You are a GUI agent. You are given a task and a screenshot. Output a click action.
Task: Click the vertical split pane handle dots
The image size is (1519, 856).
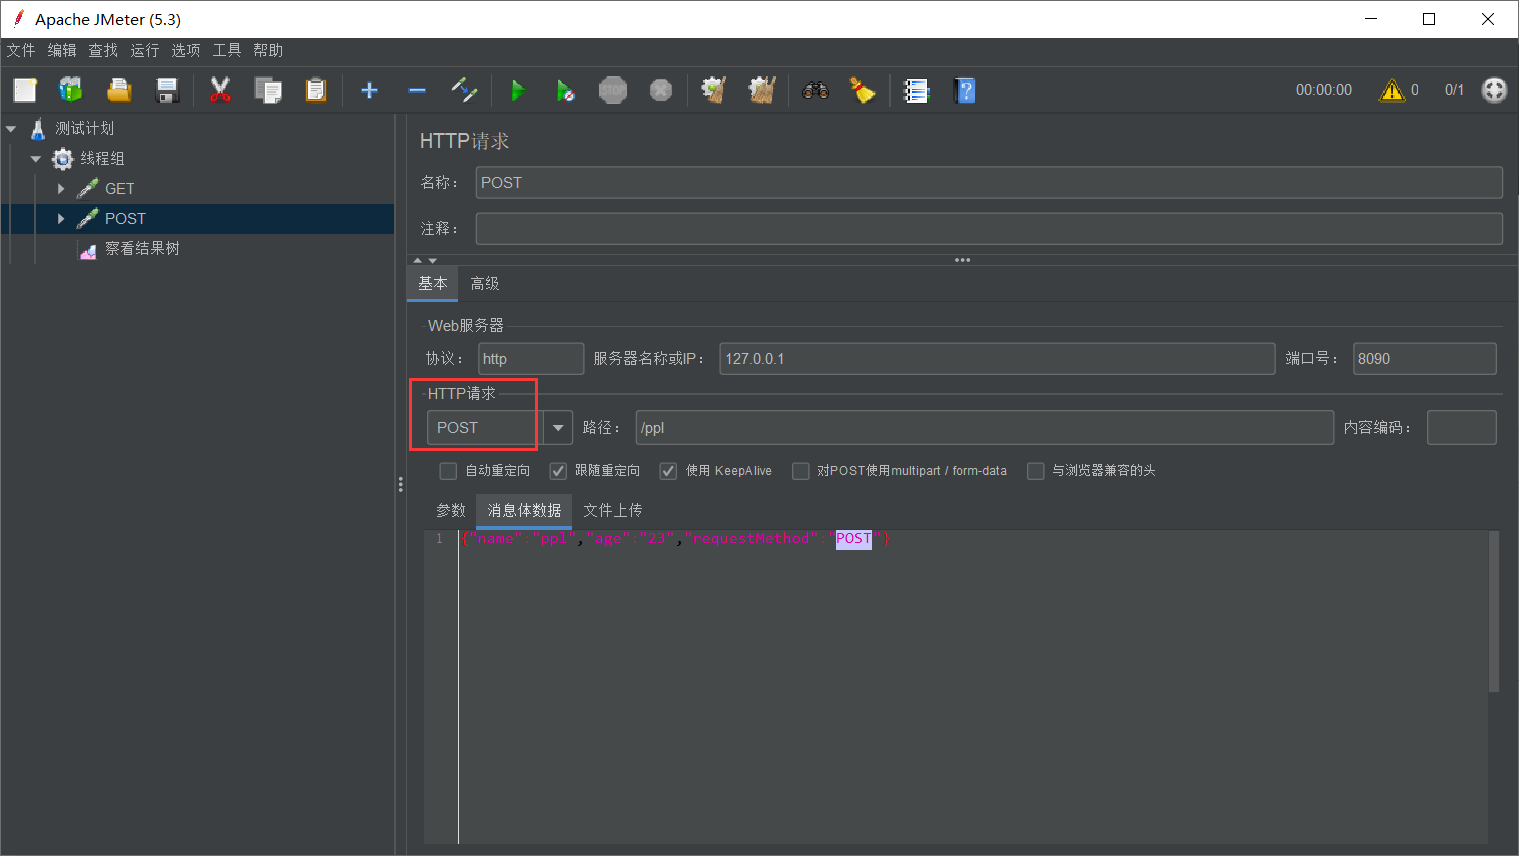coord(400,485)
